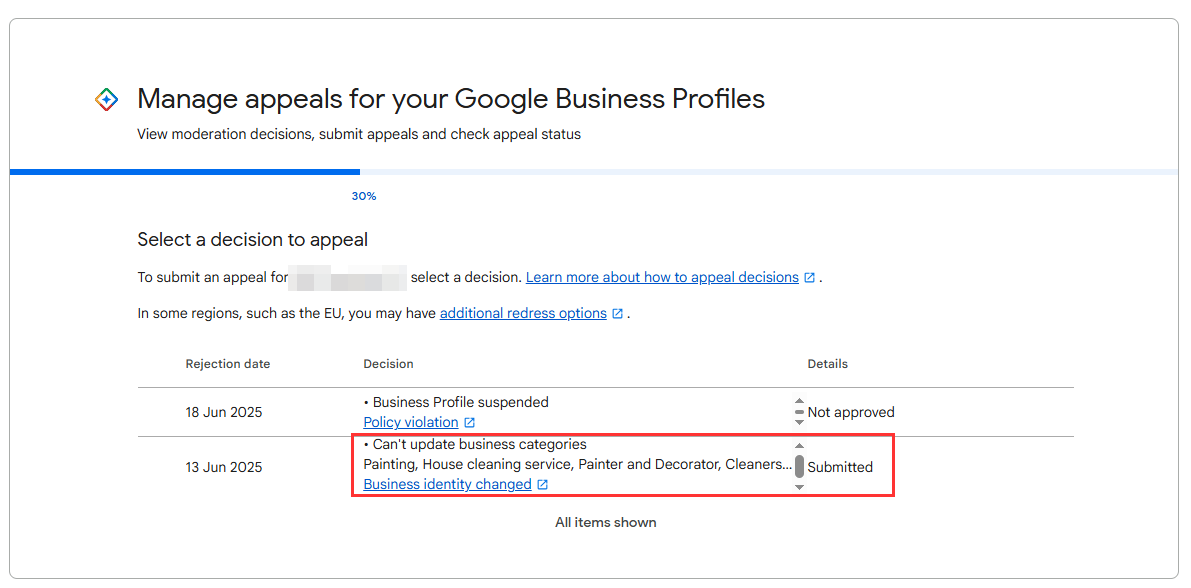
Task: Click scroll-down arrow in business categories row
Action: 799,487
